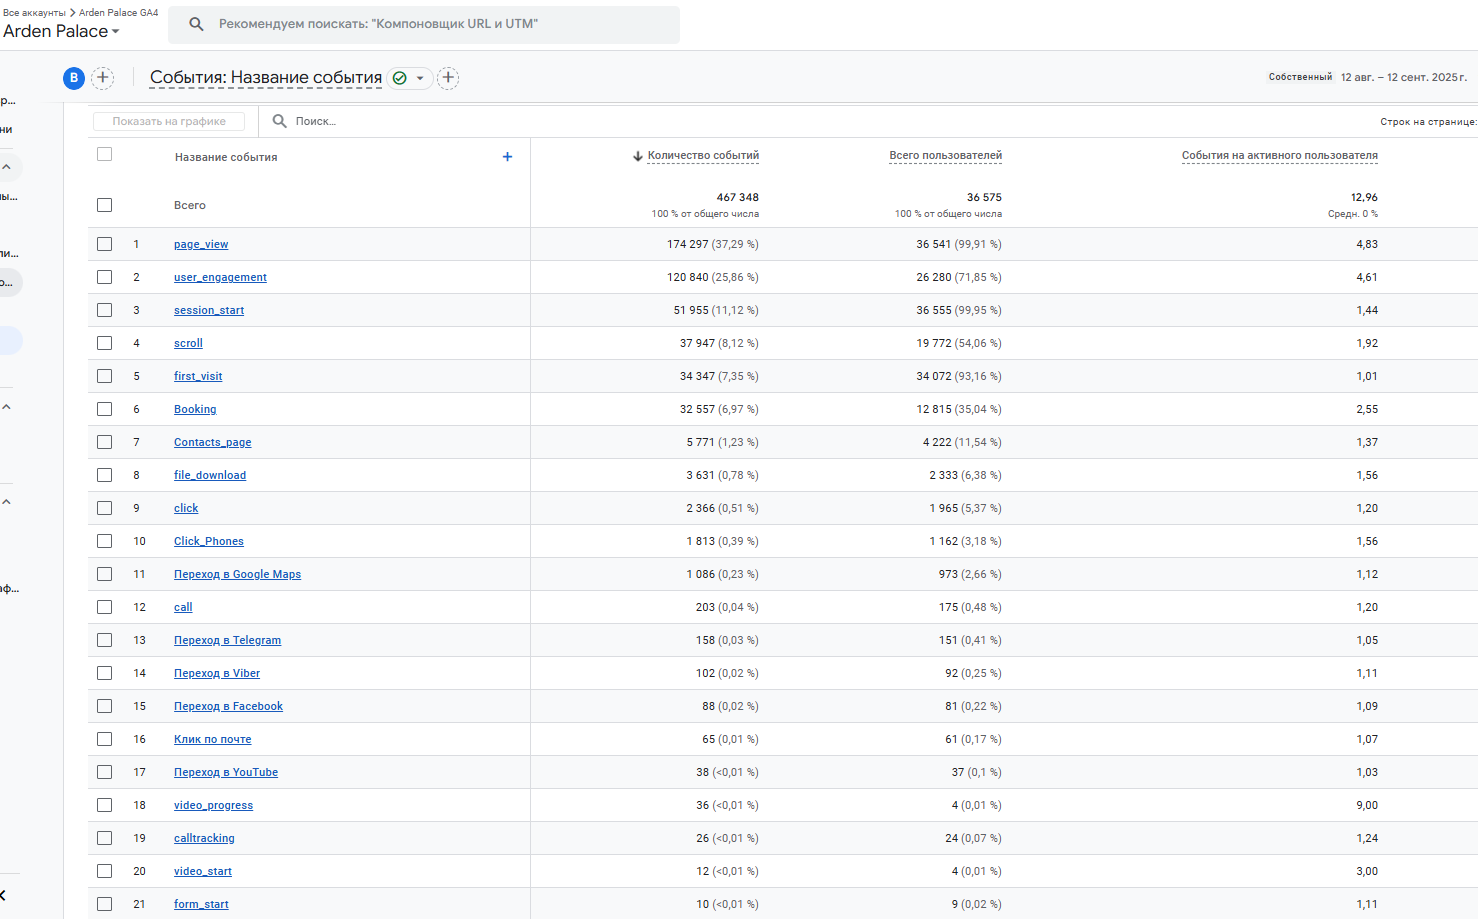Click the Показать на графике button
This screenshot has height=919, width=1478.
point(169,121)
